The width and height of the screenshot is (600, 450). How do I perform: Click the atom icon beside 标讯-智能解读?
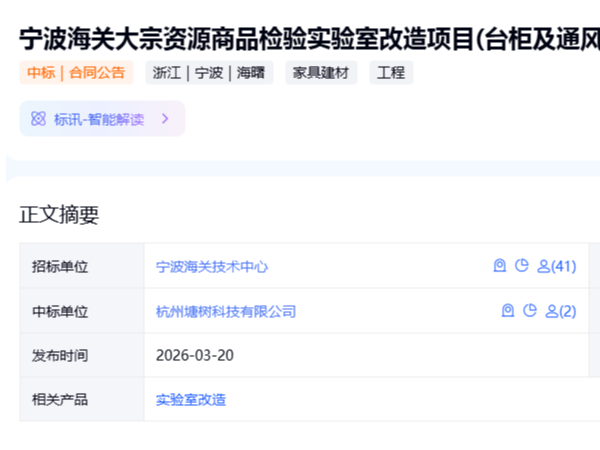point(38,119)
